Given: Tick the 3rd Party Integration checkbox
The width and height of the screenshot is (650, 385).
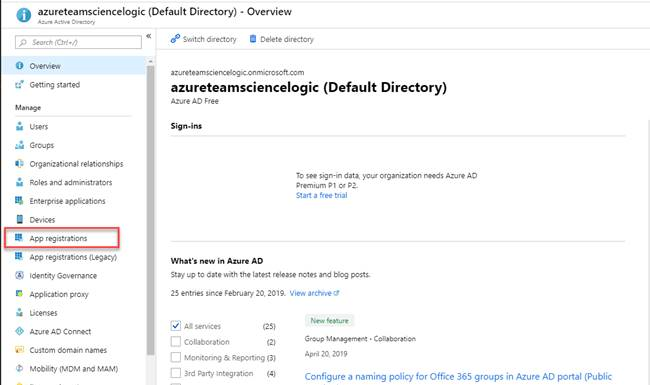Looking at the screenshot, I should (176, 373).
